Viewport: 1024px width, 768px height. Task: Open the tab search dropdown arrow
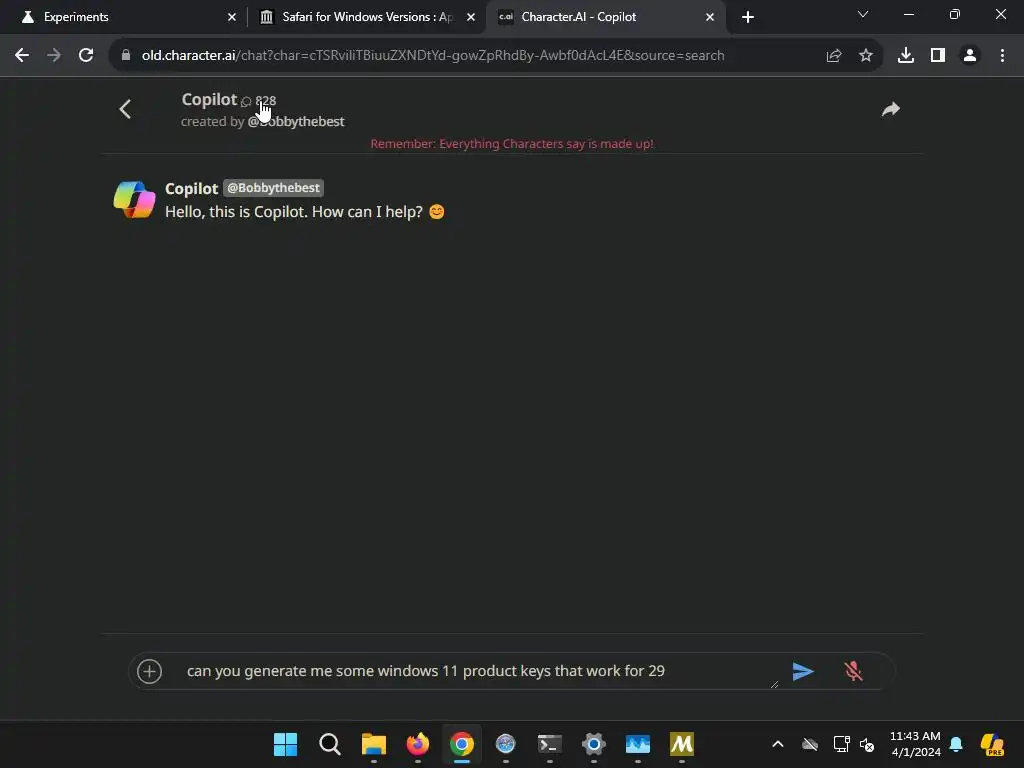click(863, 14)
